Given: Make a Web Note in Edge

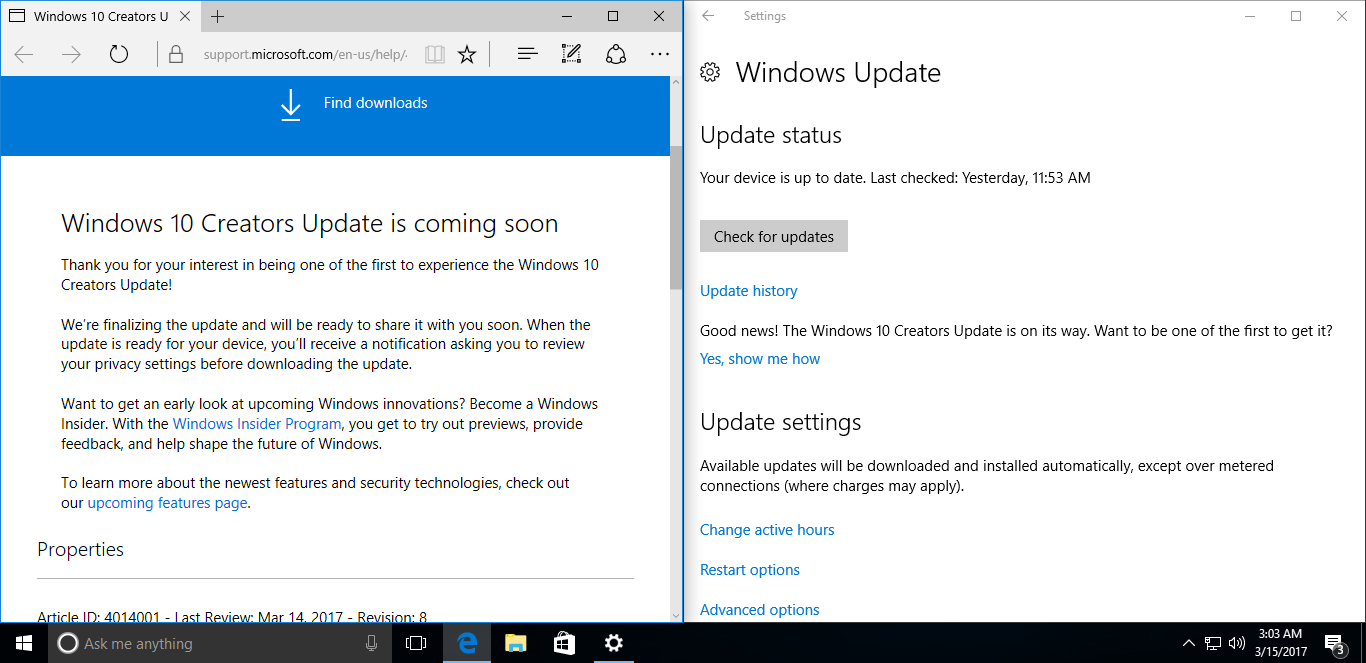Looking at the screenshot, I should pos(571,54).
